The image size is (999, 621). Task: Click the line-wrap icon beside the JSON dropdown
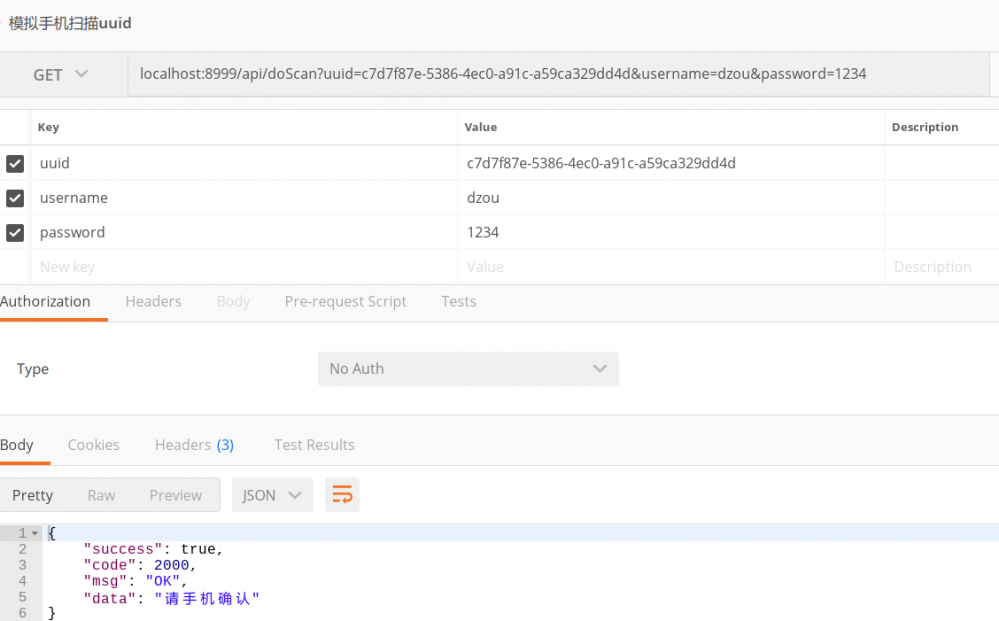[x=342, y=494]
